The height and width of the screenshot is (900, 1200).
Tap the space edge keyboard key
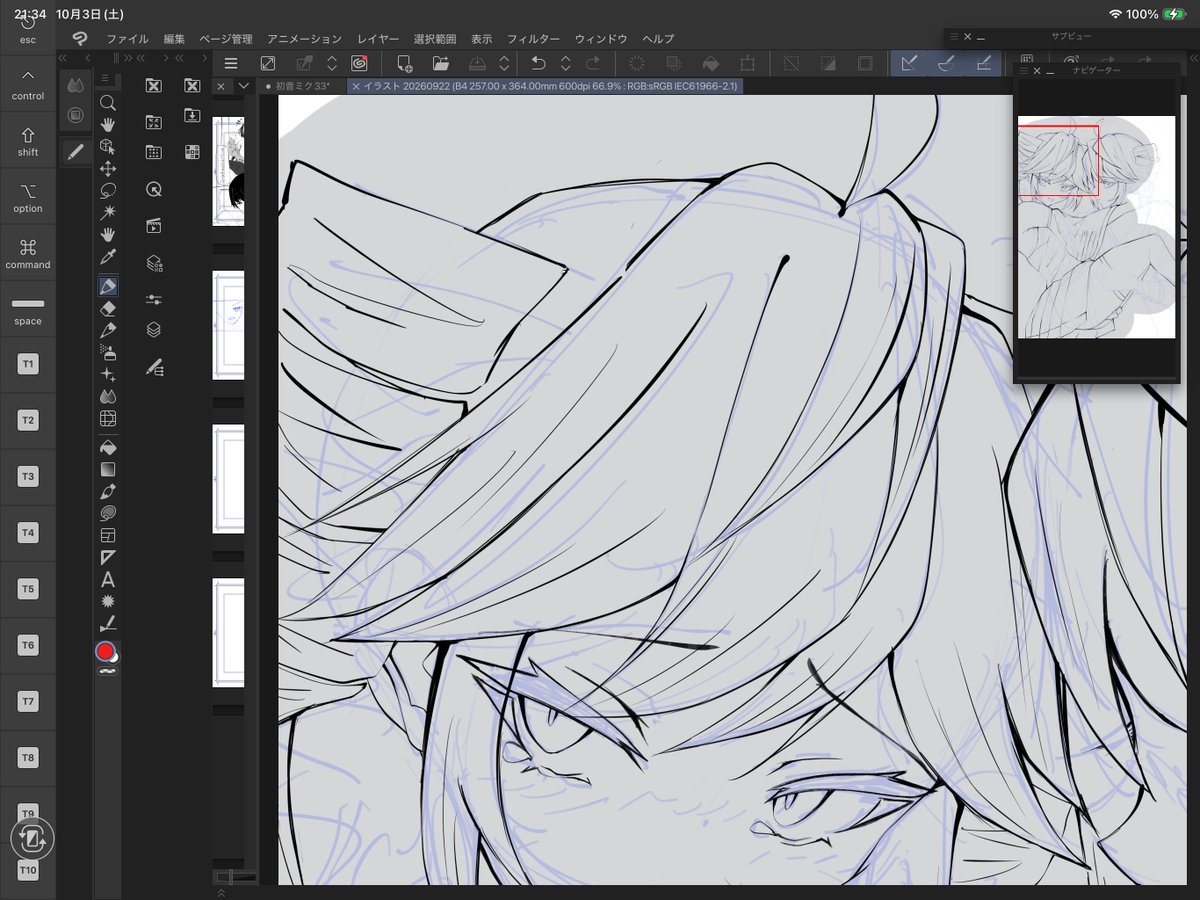click(x=28, y=310)
